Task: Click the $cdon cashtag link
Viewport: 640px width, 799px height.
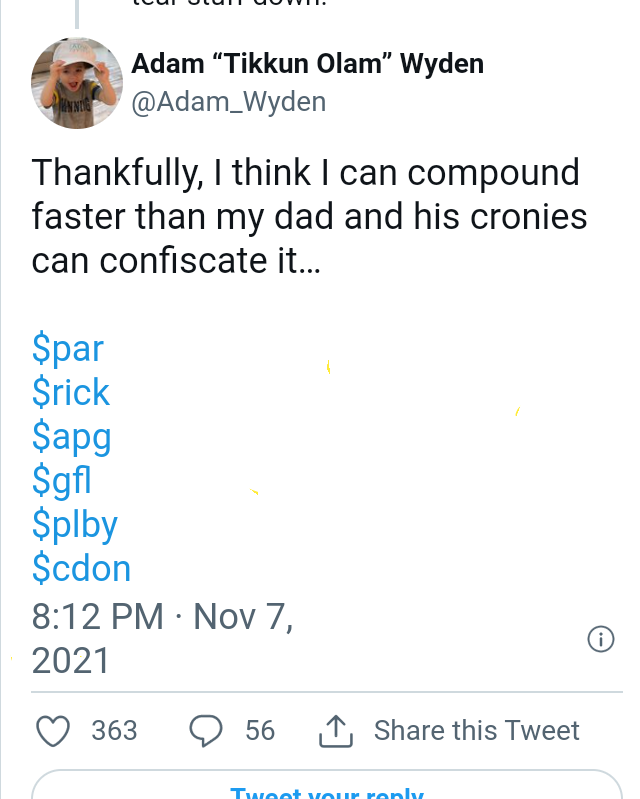Action: (x=81, y=569)
